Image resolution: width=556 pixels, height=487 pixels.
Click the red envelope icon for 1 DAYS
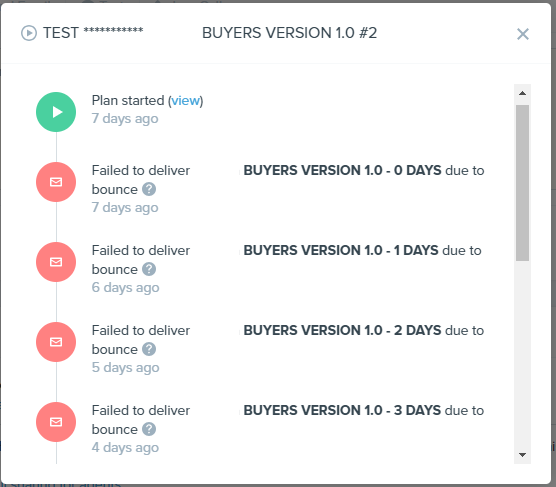56,262
